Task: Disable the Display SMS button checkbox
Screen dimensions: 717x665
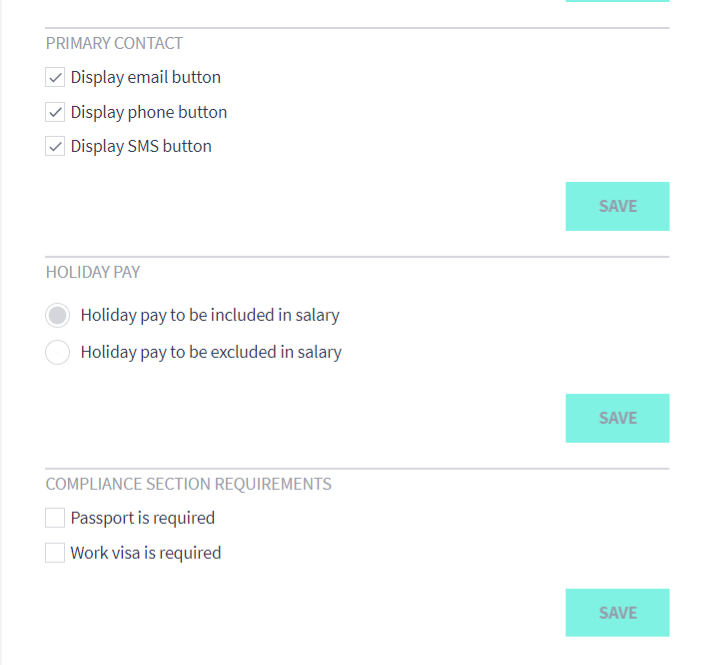Action: click(55, 147)
